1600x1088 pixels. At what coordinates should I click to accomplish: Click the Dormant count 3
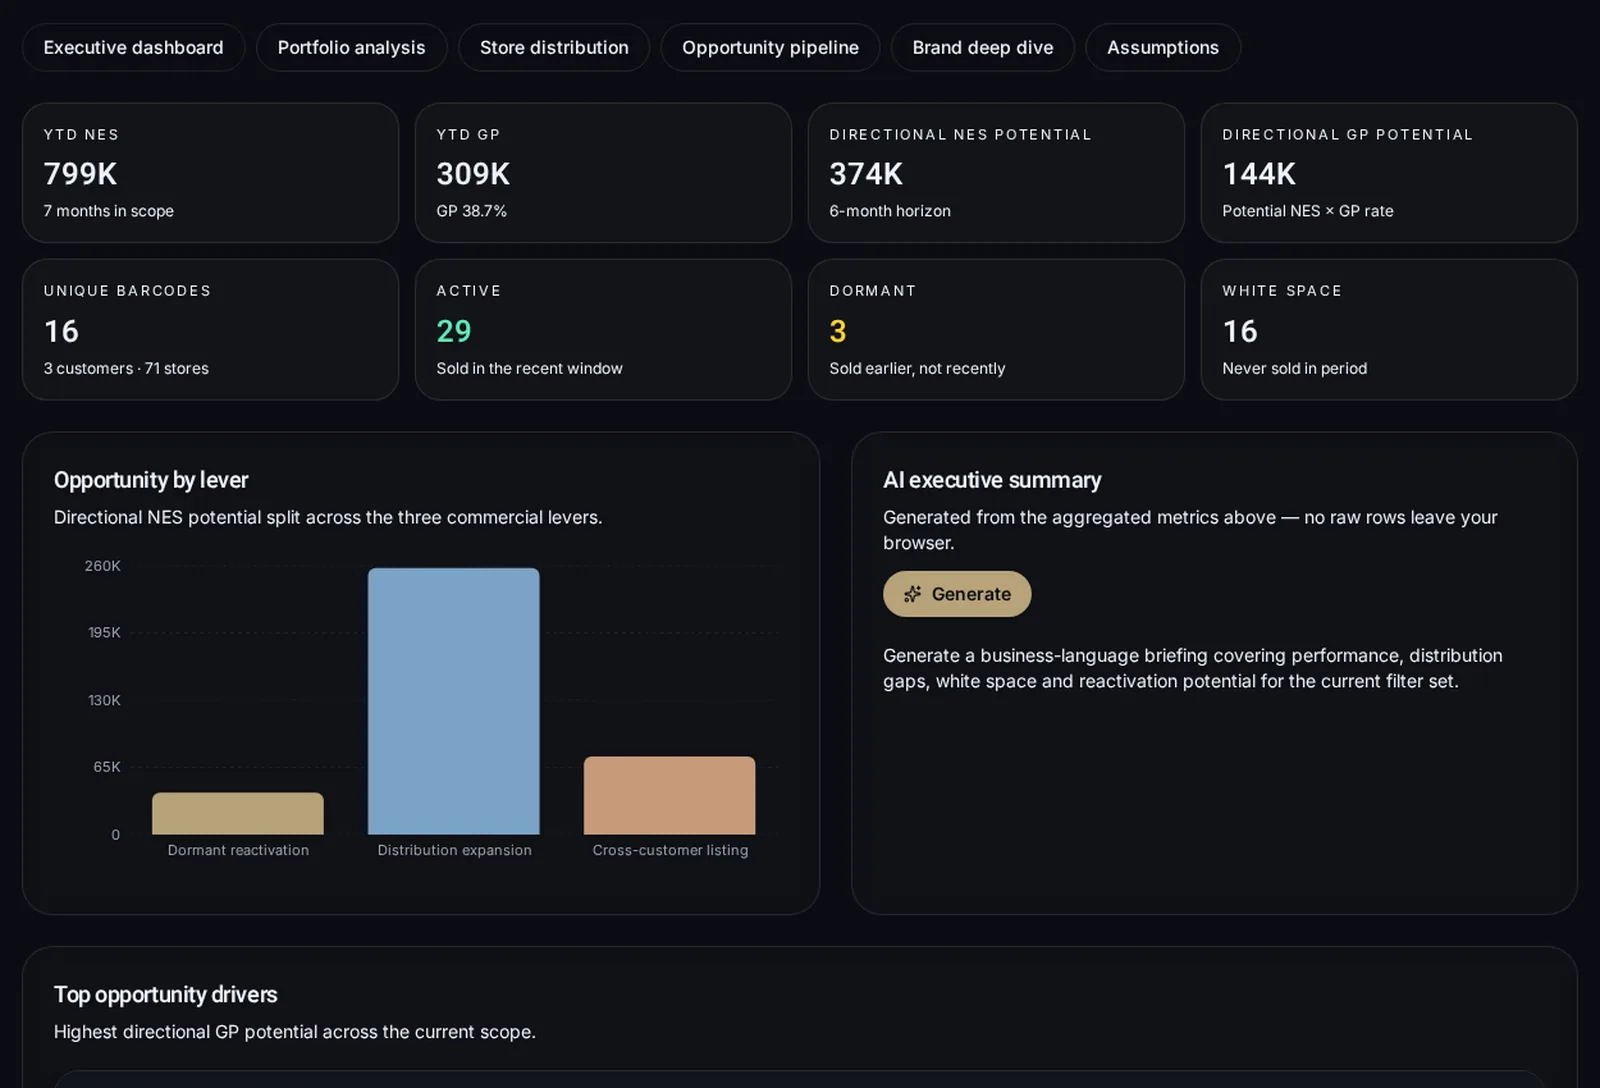point(838,331)
